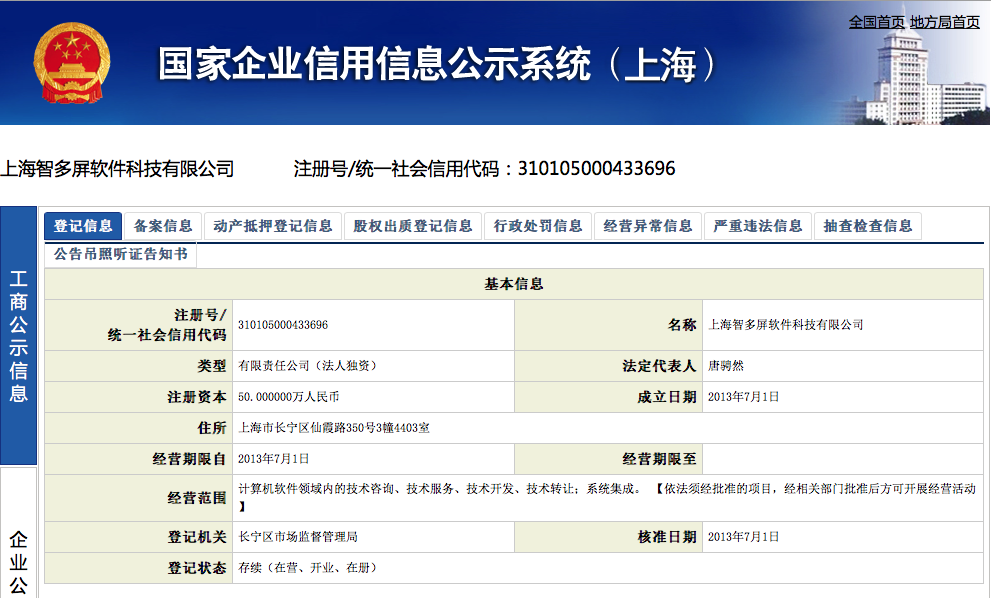Open the 地方局首页 link
The width and height of the screenshot is (991, 598).
point(944,22)
